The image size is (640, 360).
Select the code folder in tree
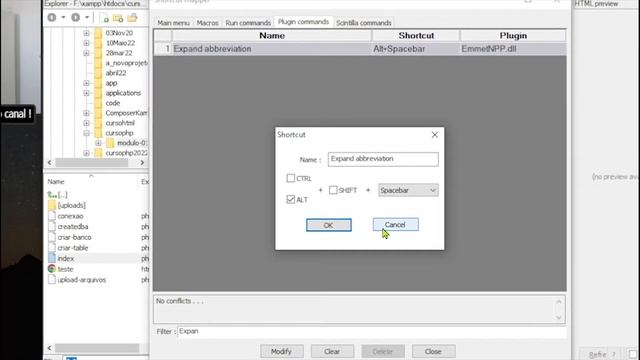point(113,103)
